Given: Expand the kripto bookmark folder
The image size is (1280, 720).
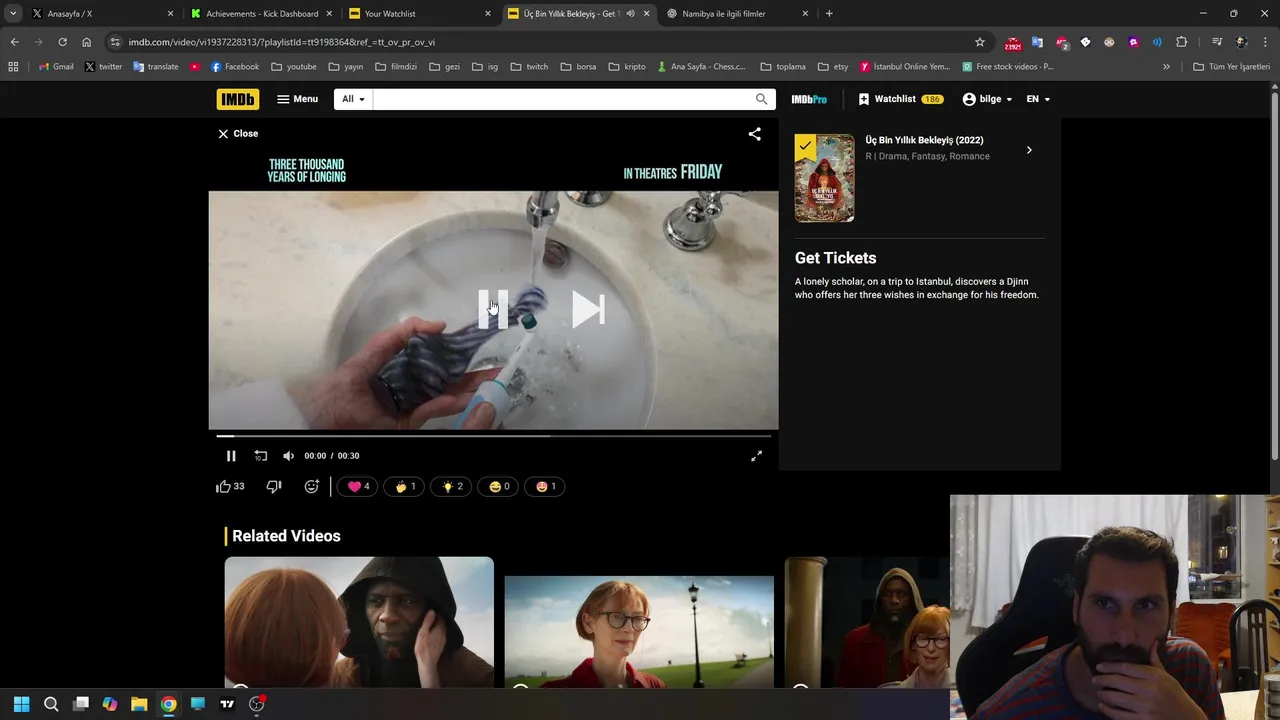Looking at the screenshot, I should tap(627, 67).
